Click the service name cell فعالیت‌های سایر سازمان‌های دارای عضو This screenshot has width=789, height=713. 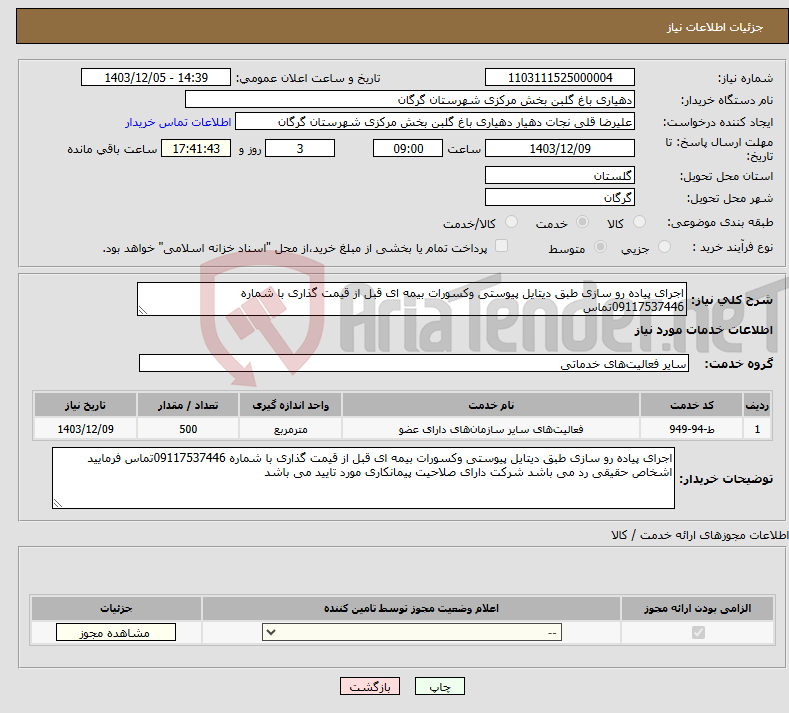(x=491, y=429)
